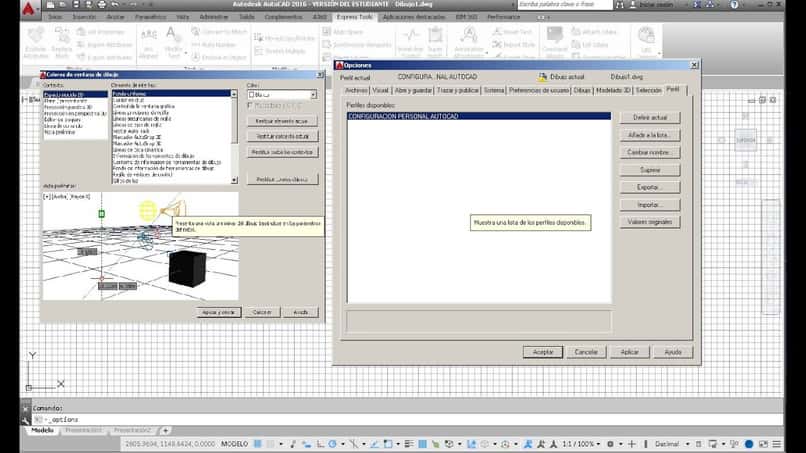Toggle Annotation Visibility status icon
This screenshot has height=453, width=806.
[x=528, y=444]
